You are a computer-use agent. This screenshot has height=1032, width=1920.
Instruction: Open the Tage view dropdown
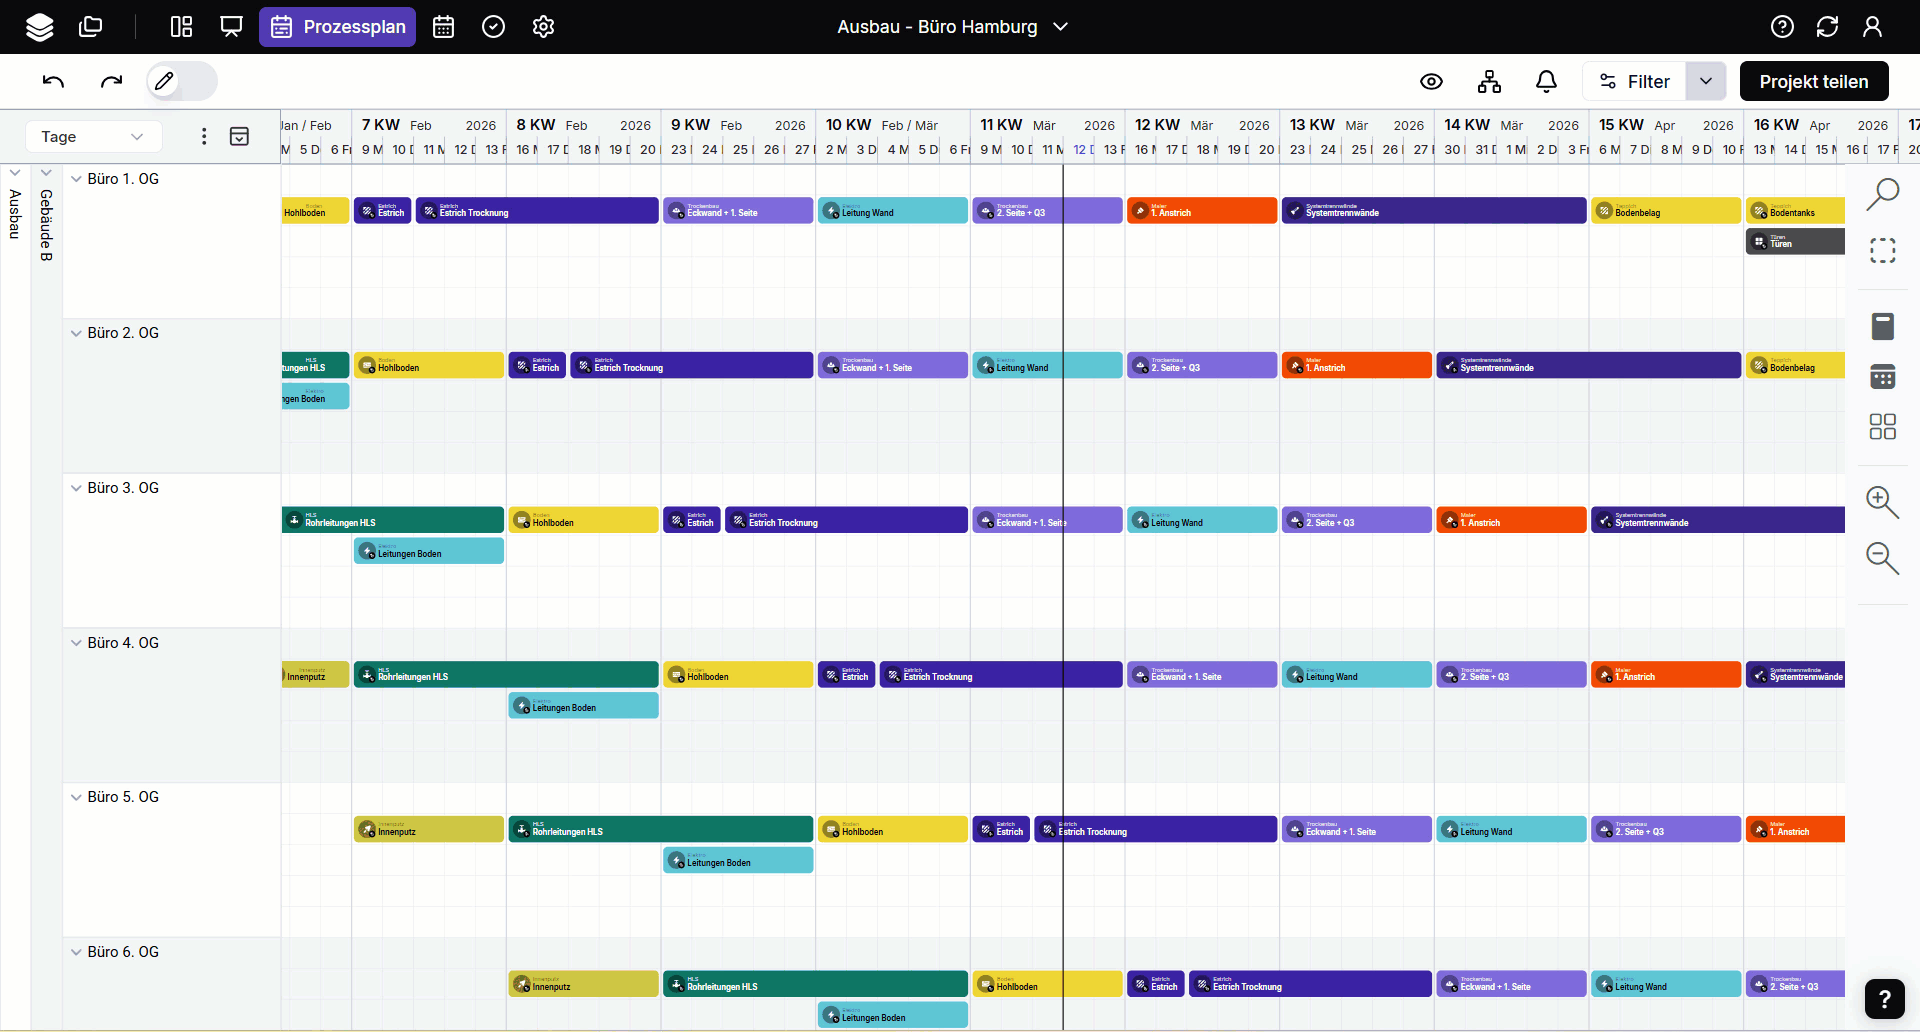tap(93, 136)
